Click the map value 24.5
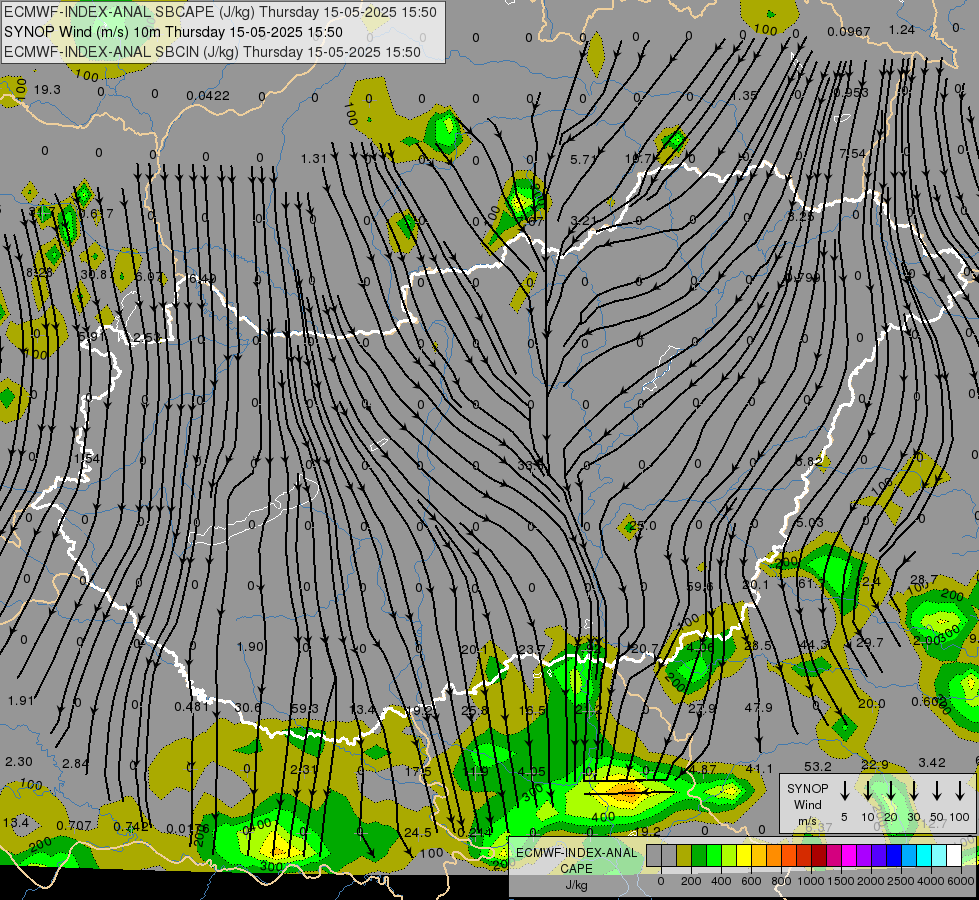 coord(417,833)
